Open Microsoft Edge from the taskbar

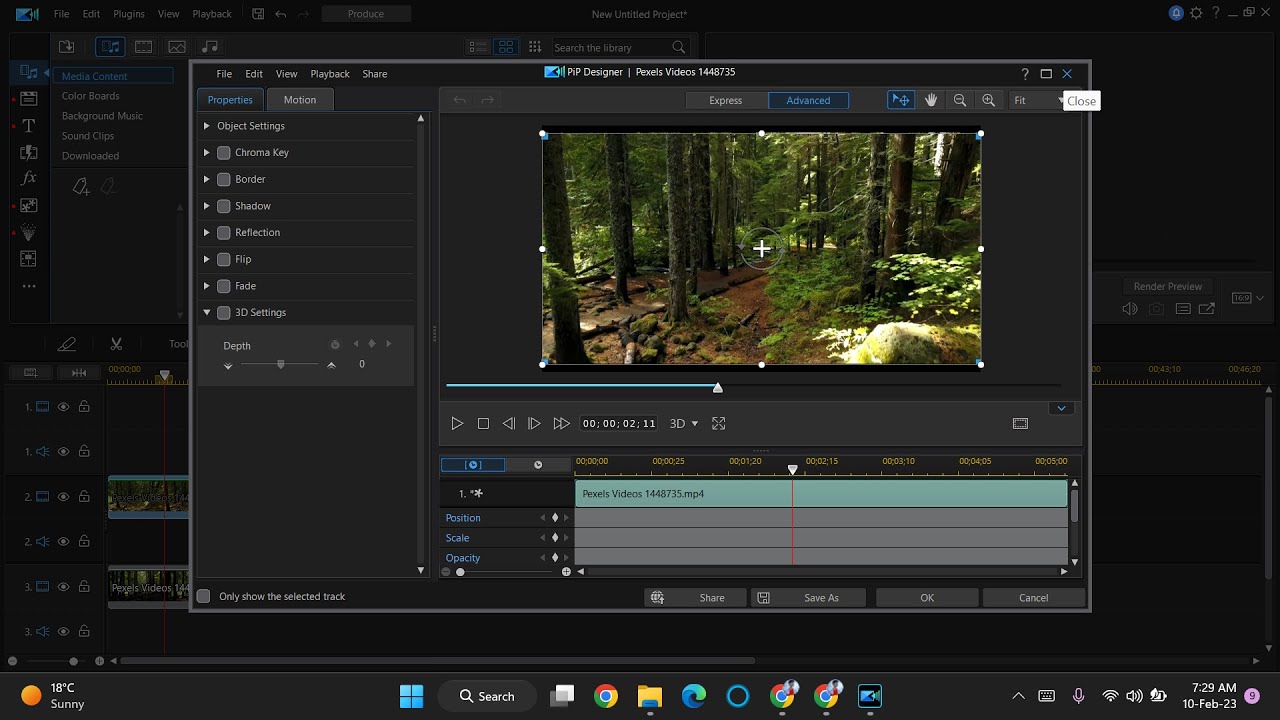694,696
